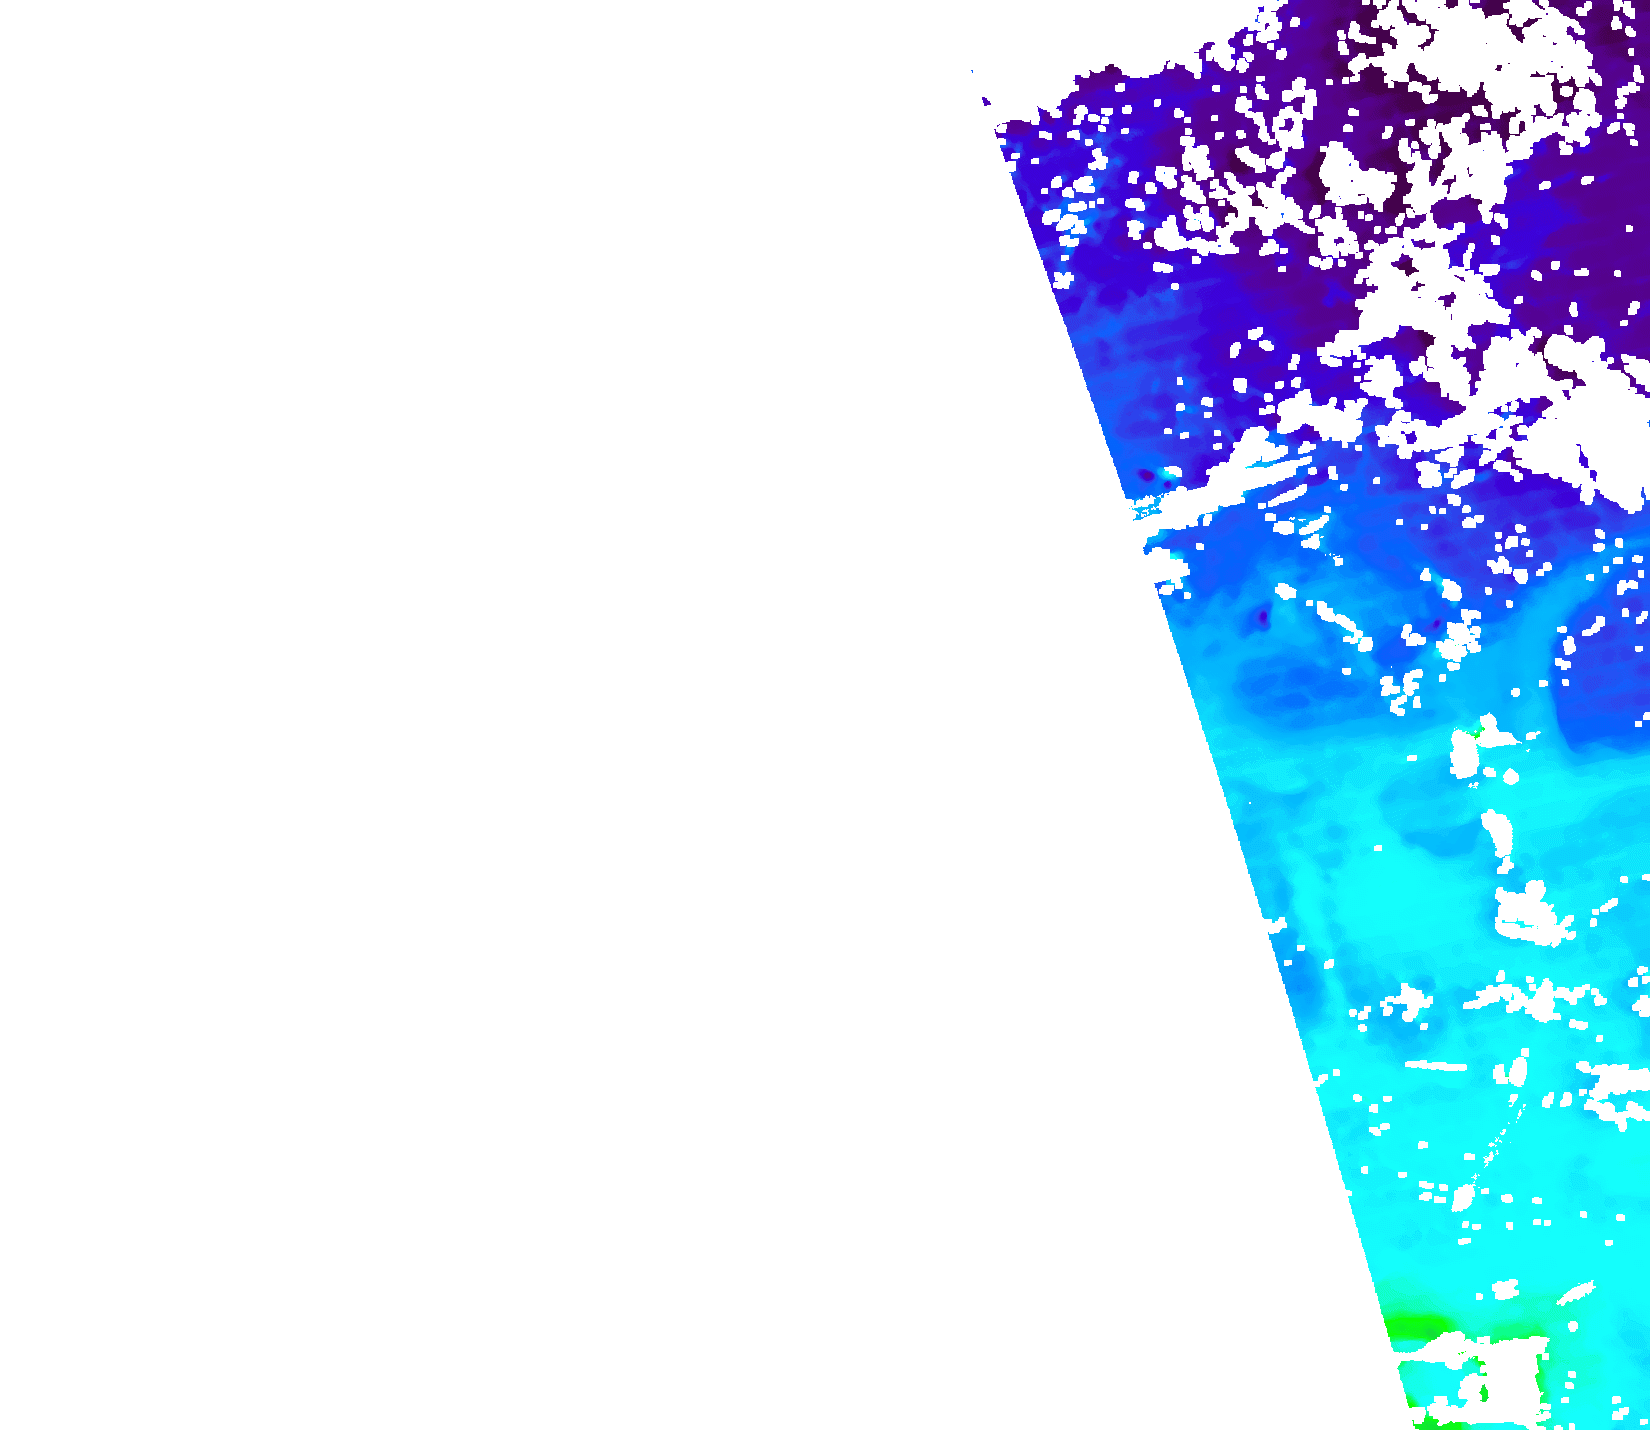
Task: Click the tall white blob in the cyan region
Action: click(x=1498, y=838)
